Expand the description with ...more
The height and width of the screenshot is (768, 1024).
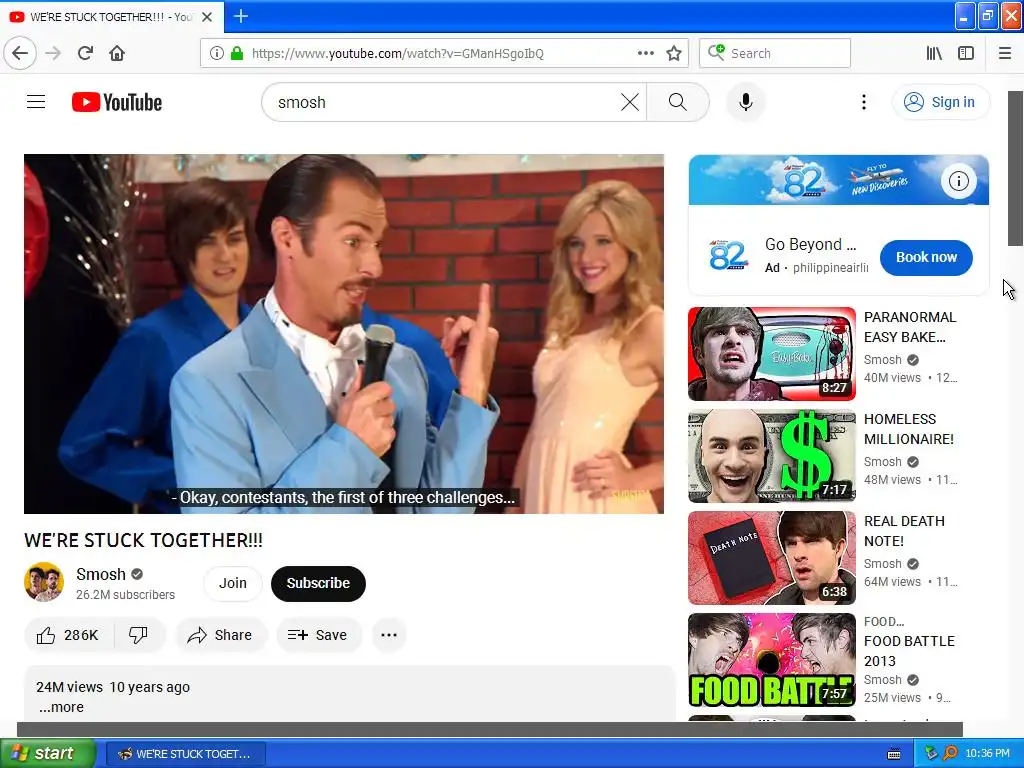tap(61, 707)
